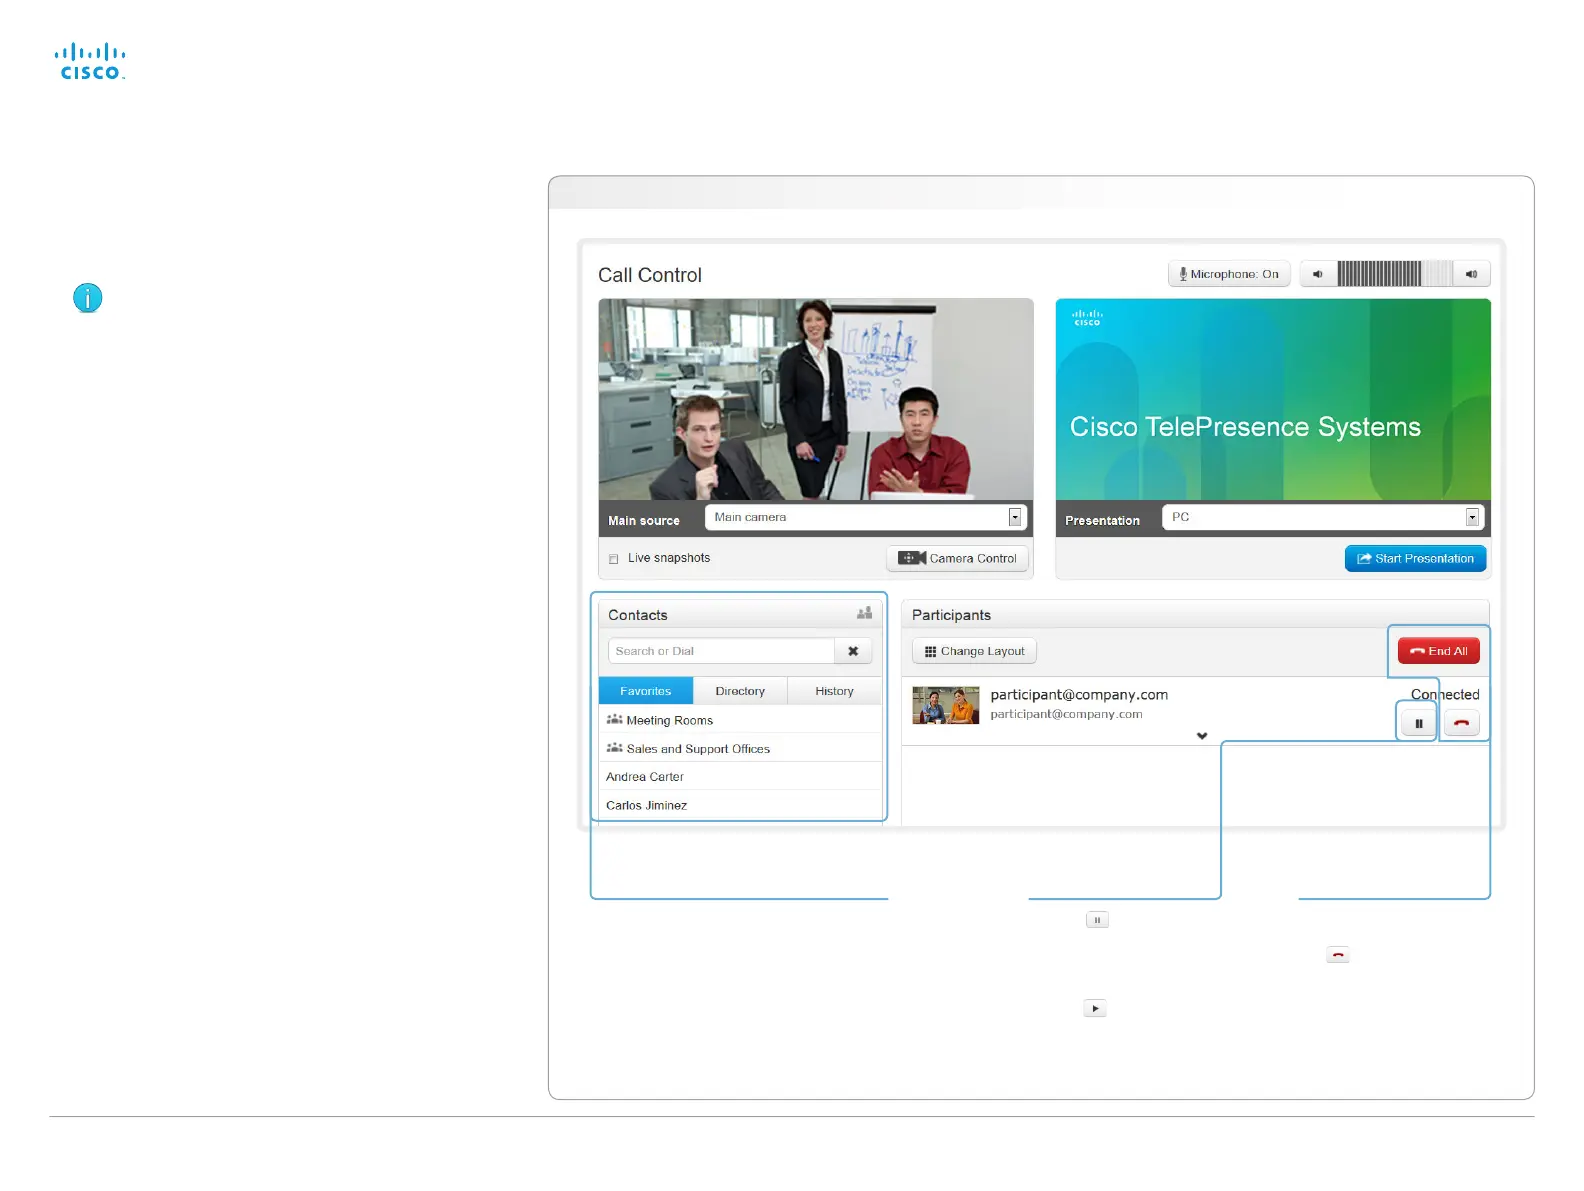Click the Participants panel header
1584x1191 pixels.
point(1195,614)
